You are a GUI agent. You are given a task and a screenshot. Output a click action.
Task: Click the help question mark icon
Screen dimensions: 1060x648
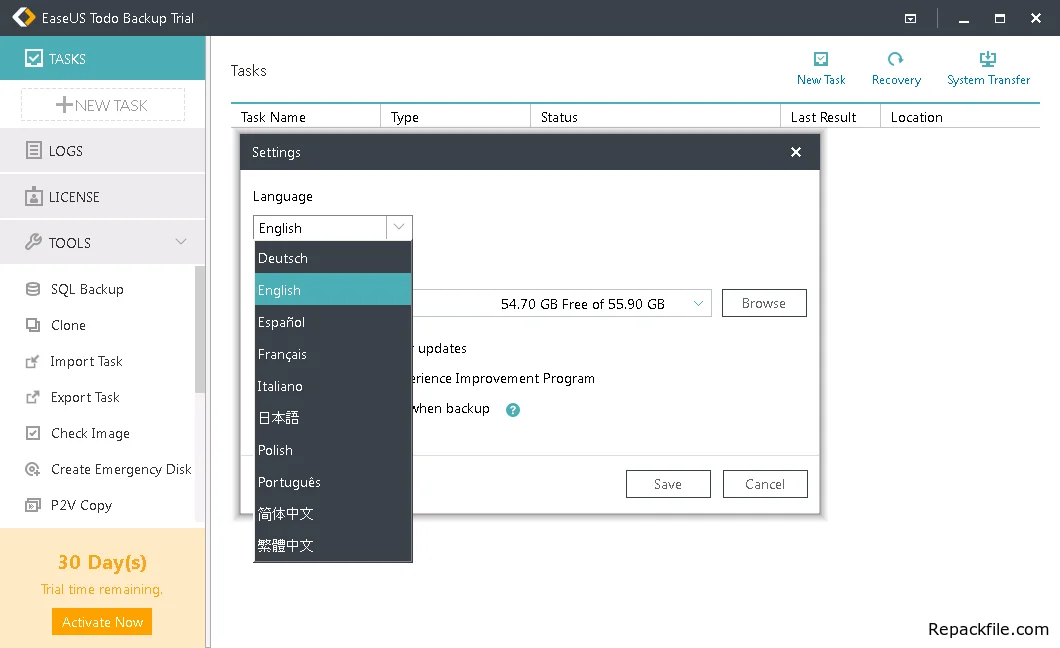pos(513,409)
